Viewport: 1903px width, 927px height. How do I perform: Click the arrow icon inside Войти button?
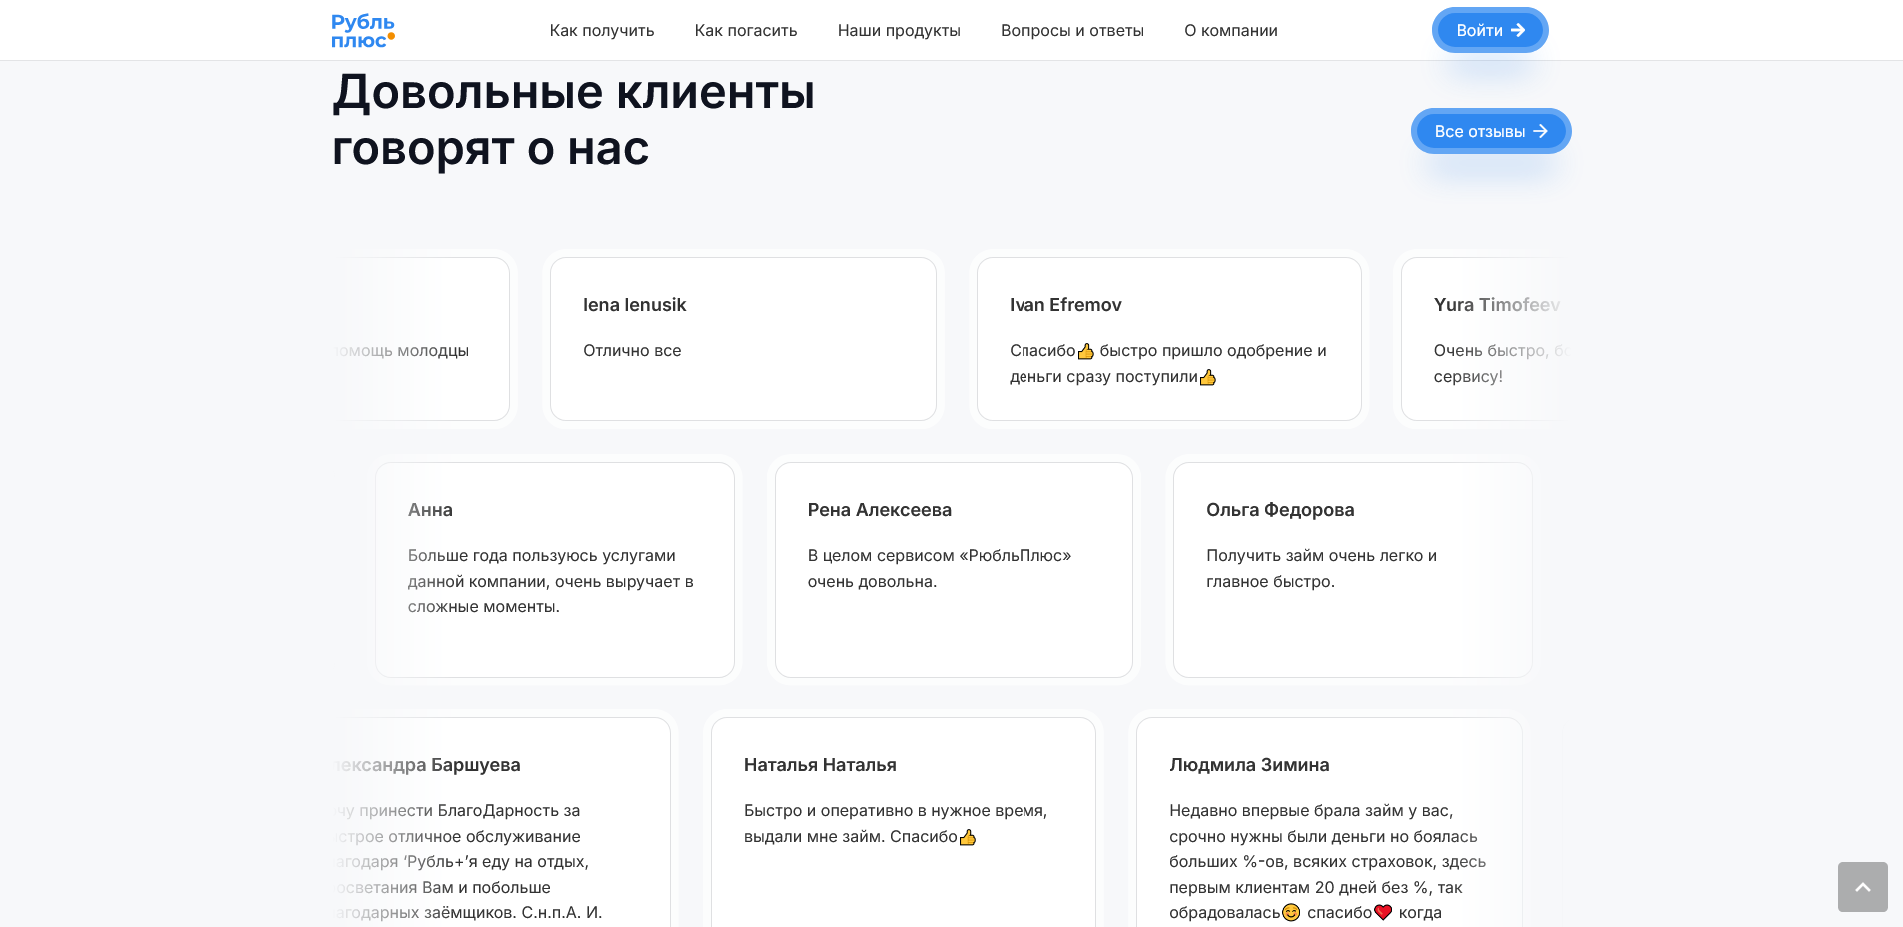(x=1518, y=30)
